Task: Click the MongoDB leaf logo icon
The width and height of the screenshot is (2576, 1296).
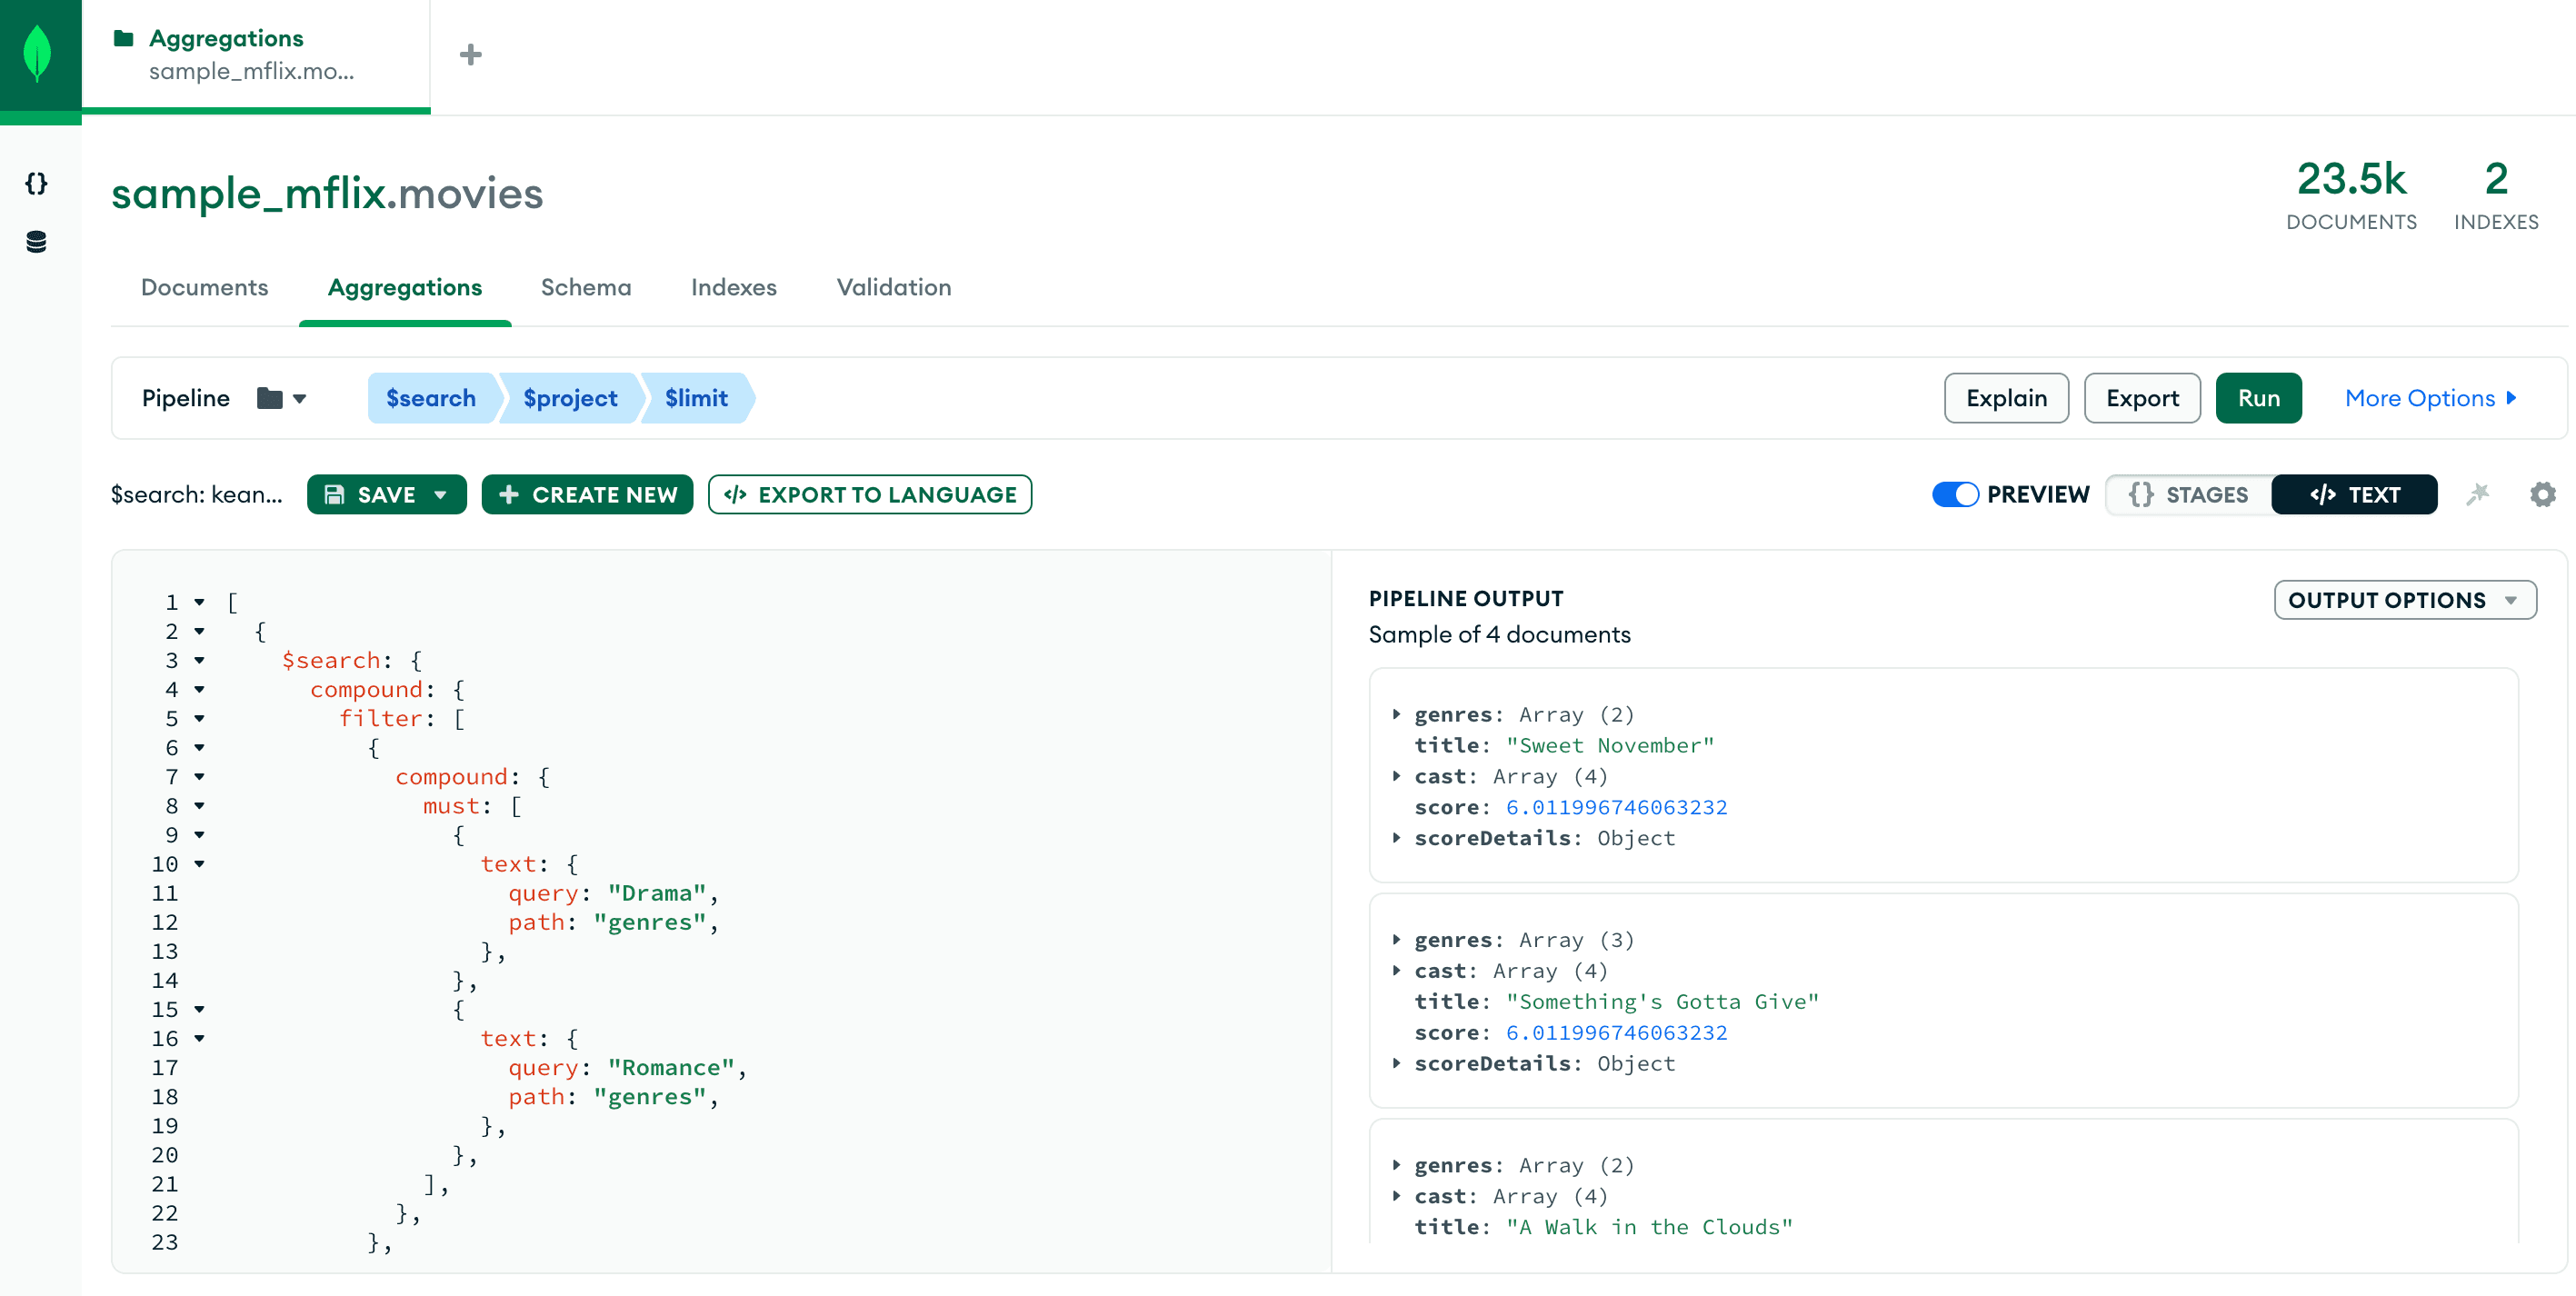Action: pyautogui.click(x=38, y=53)
